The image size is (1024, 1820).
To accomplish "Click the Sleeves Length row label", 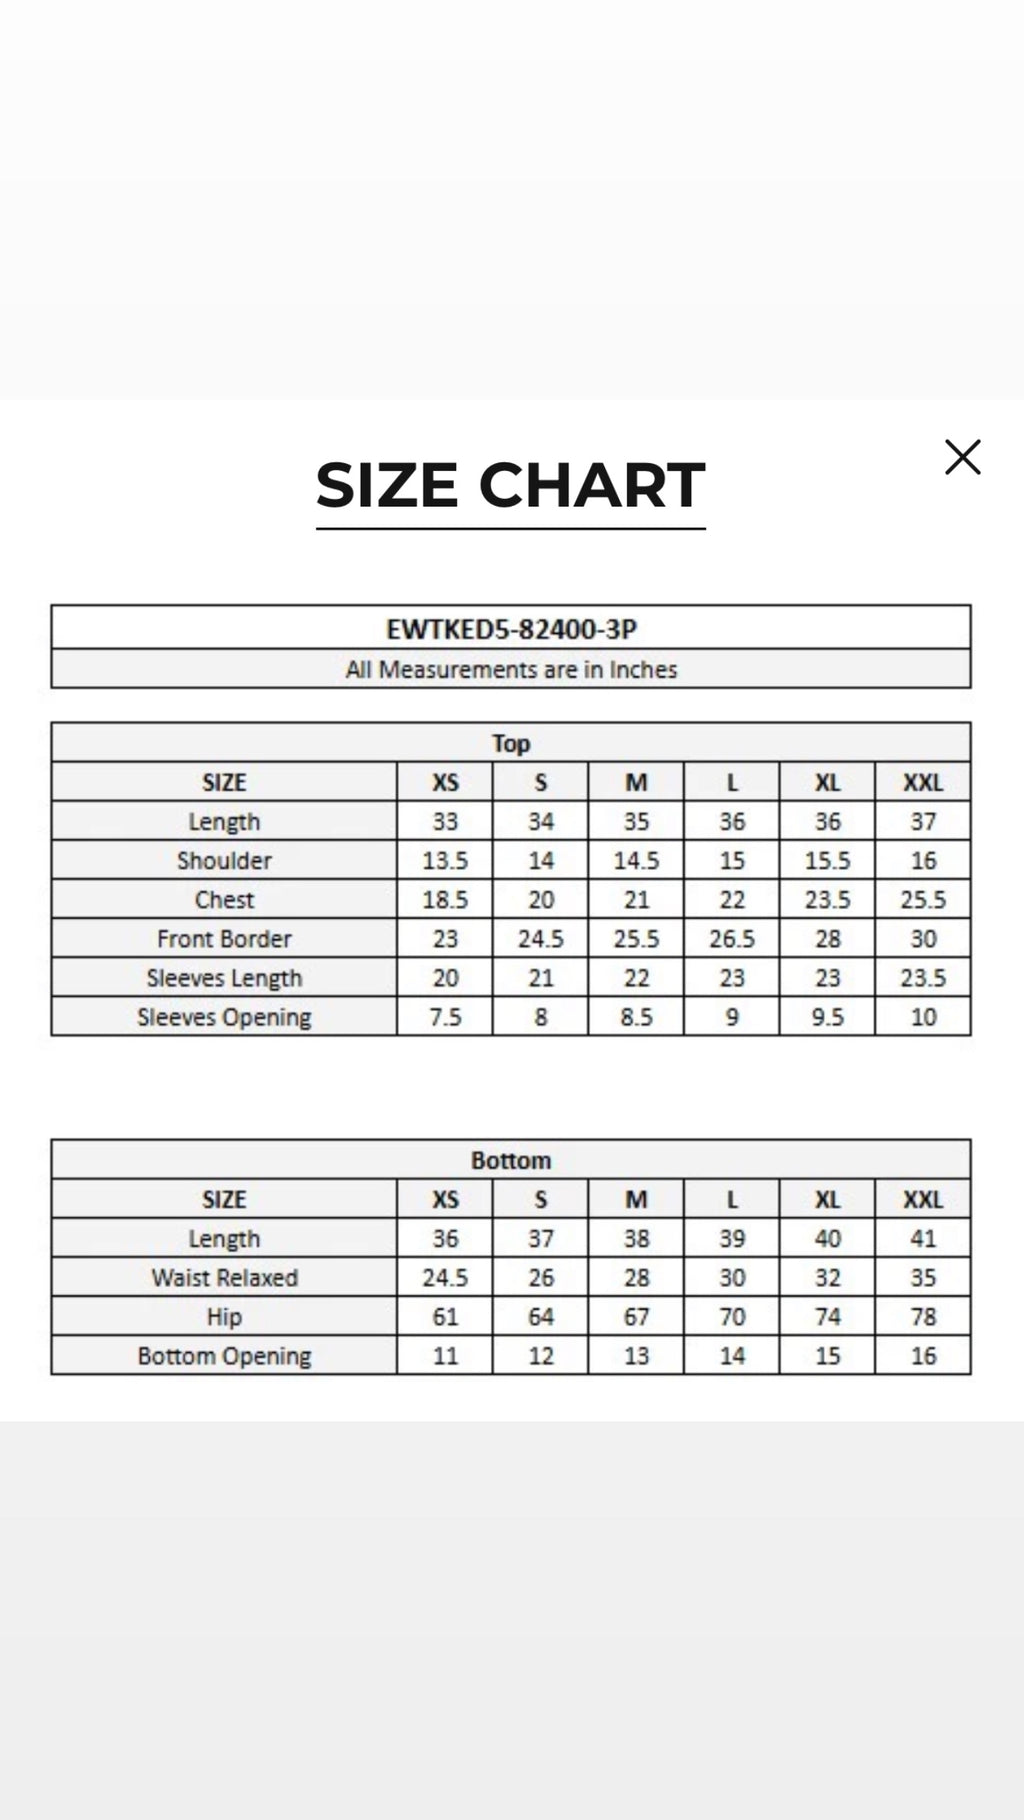I will 224,978.
